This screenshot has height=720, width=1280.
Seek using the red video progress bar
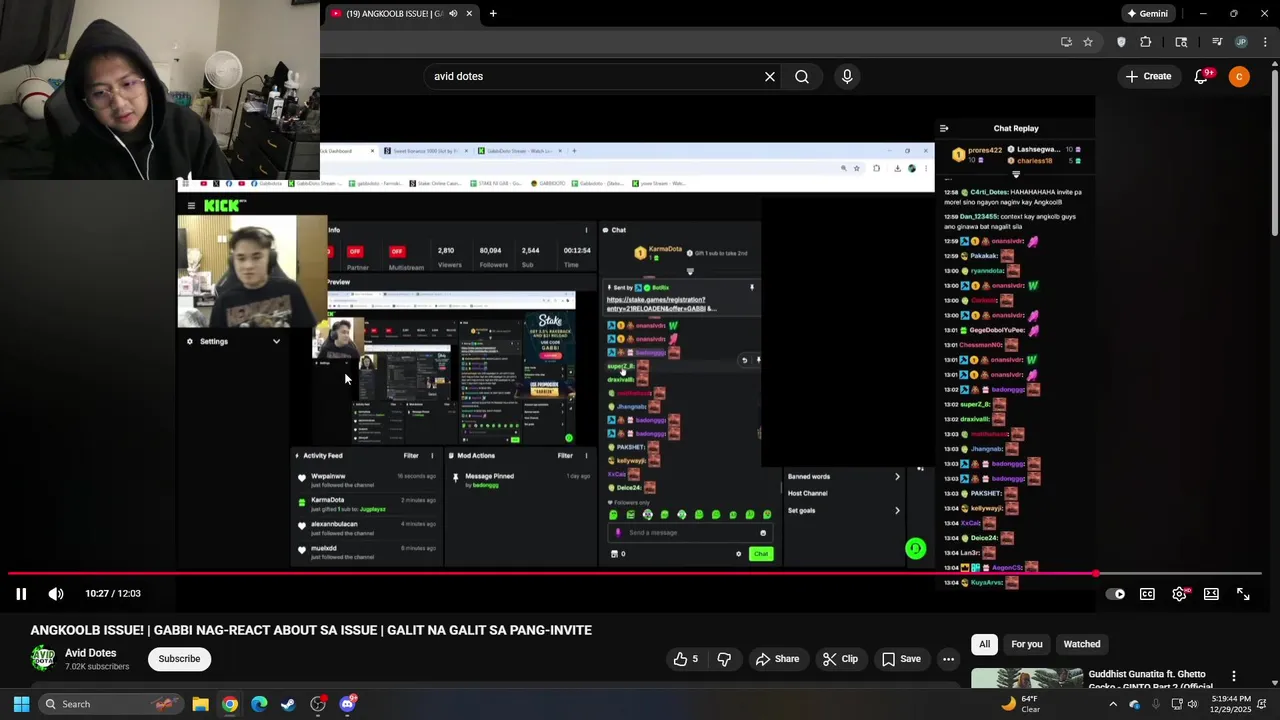pos(634,574)
